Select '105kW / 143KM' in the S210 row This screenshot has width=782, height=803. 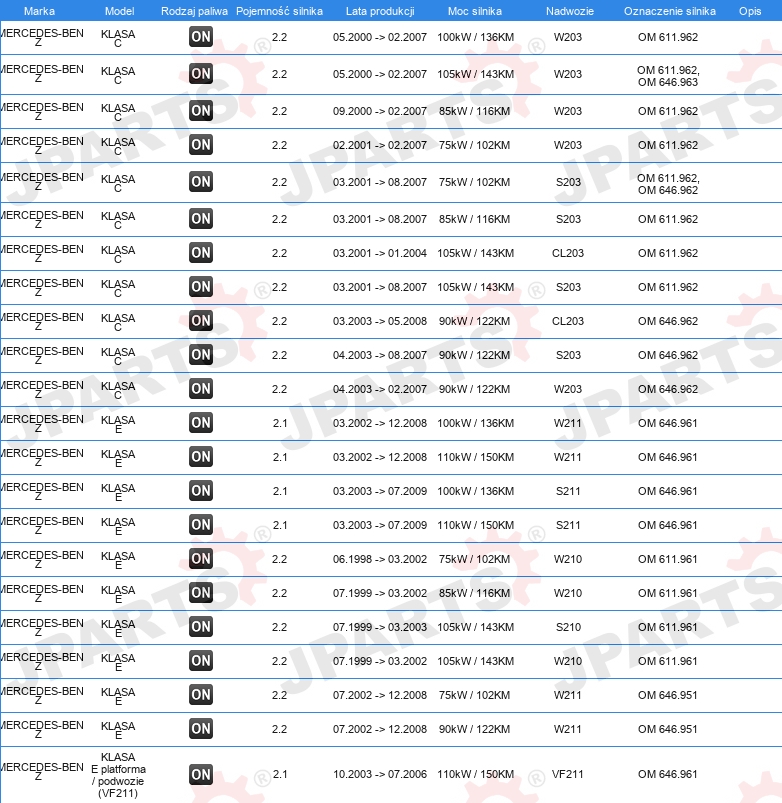[x=475, y=627]
